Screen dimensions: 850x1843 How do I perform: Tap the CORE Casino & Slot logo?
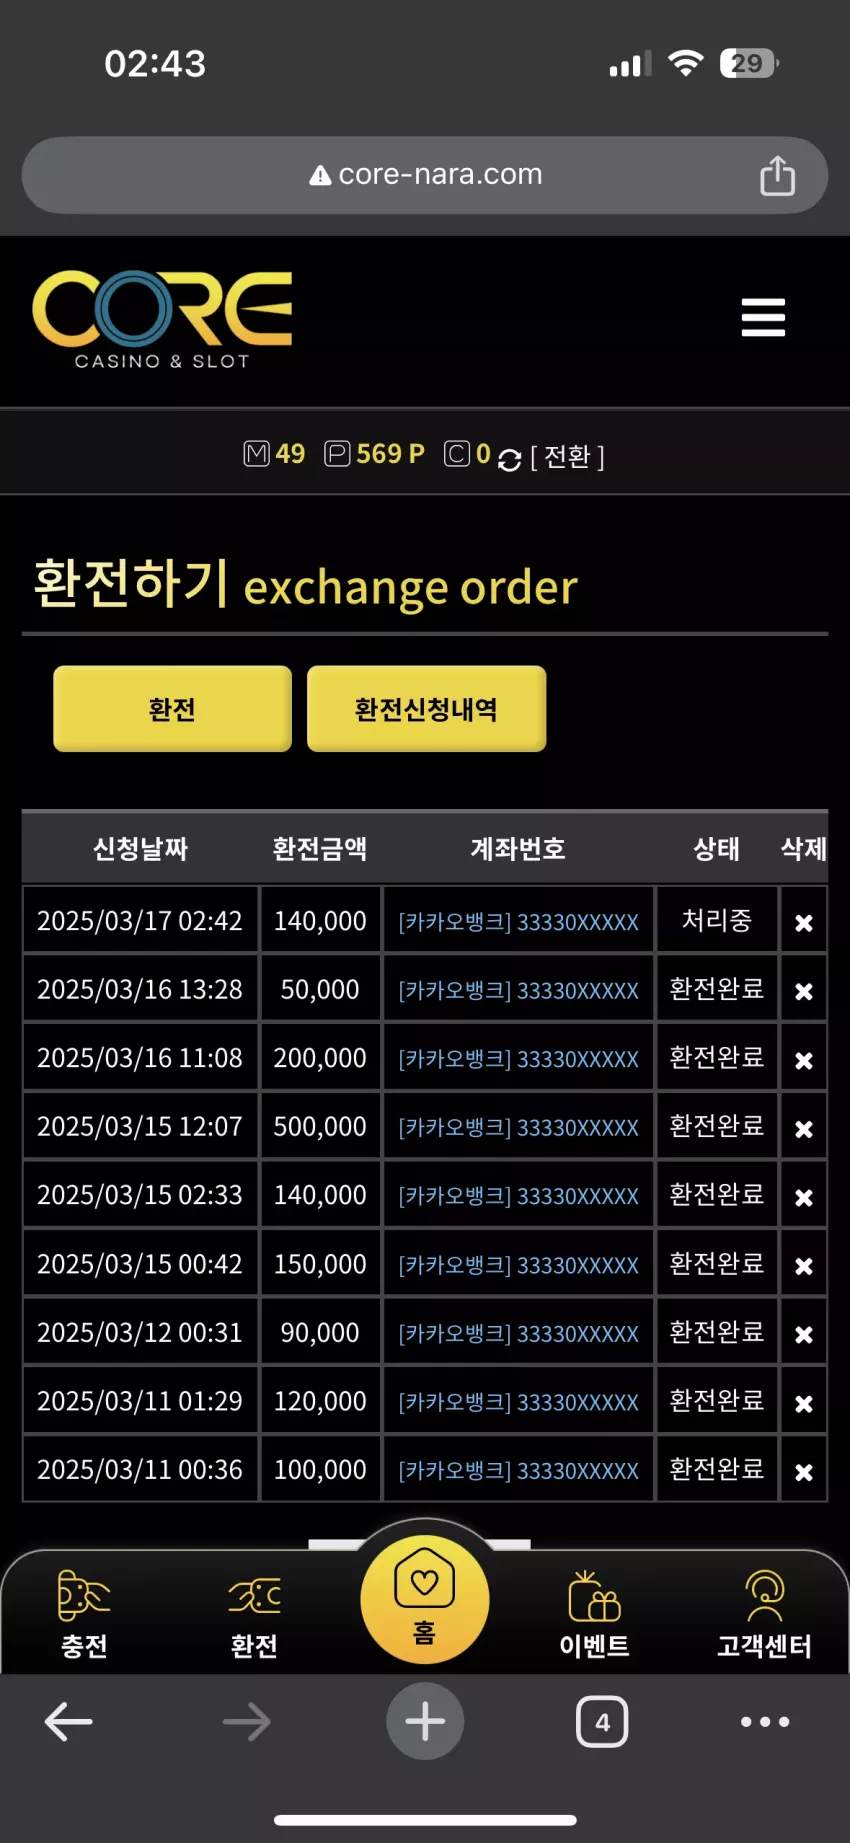[162, 320]
